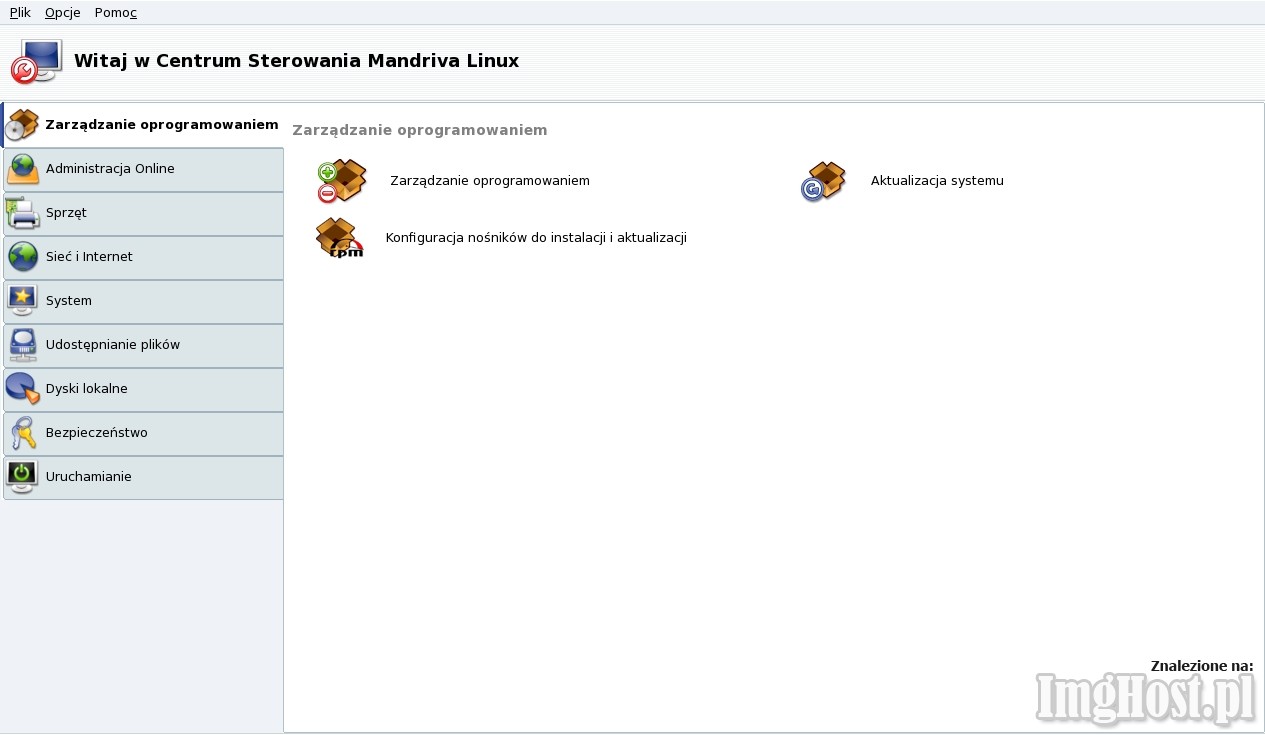The height and width of the screenshot is (735, 1265).
Task: Click the Sprzęt printer icon
Action: [x=22, y=213]
